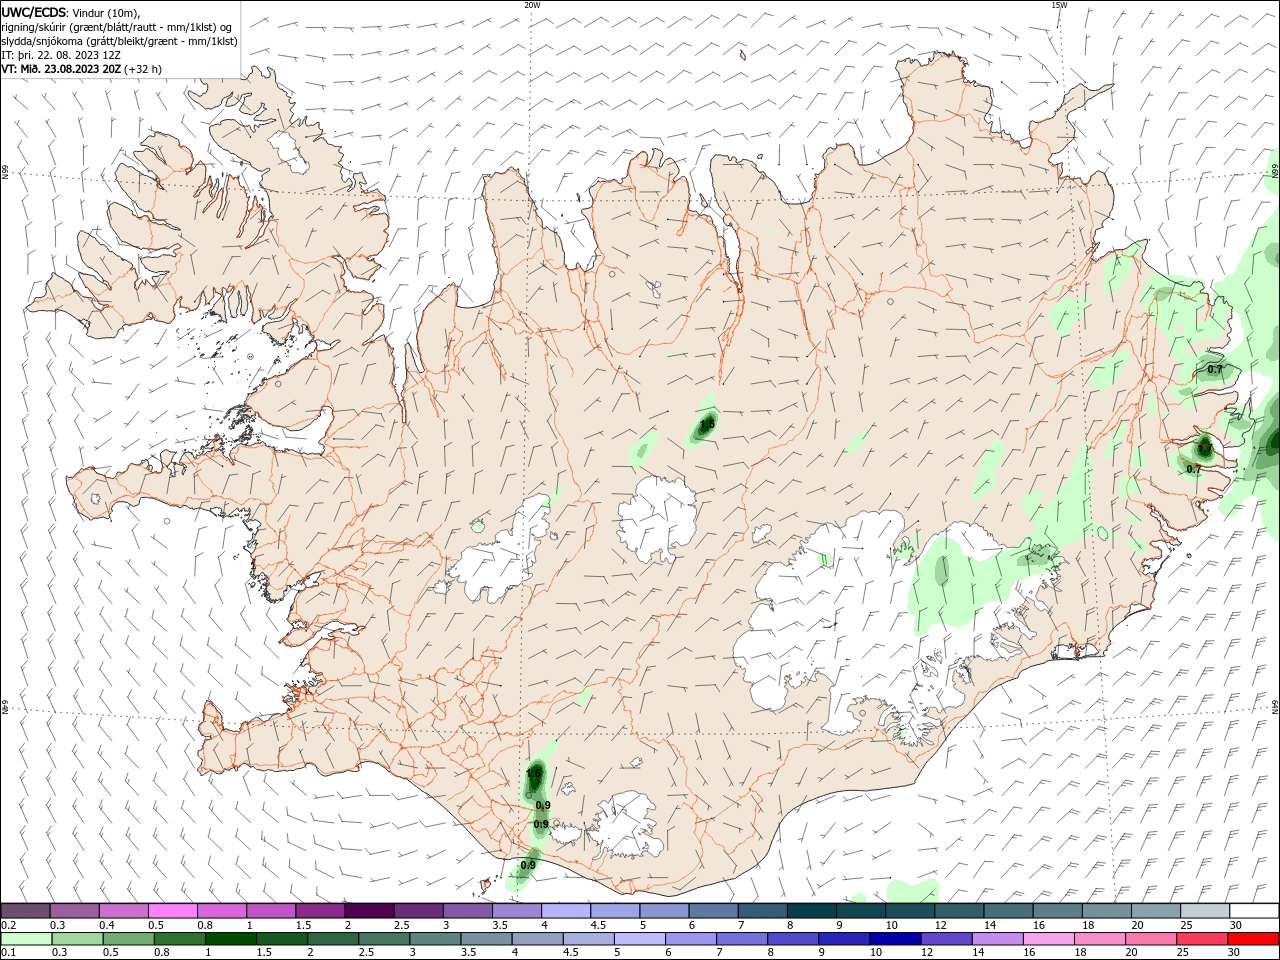Select the violet 12 rain legend swatch
The image size is (1280, 960).
(947, 939)
